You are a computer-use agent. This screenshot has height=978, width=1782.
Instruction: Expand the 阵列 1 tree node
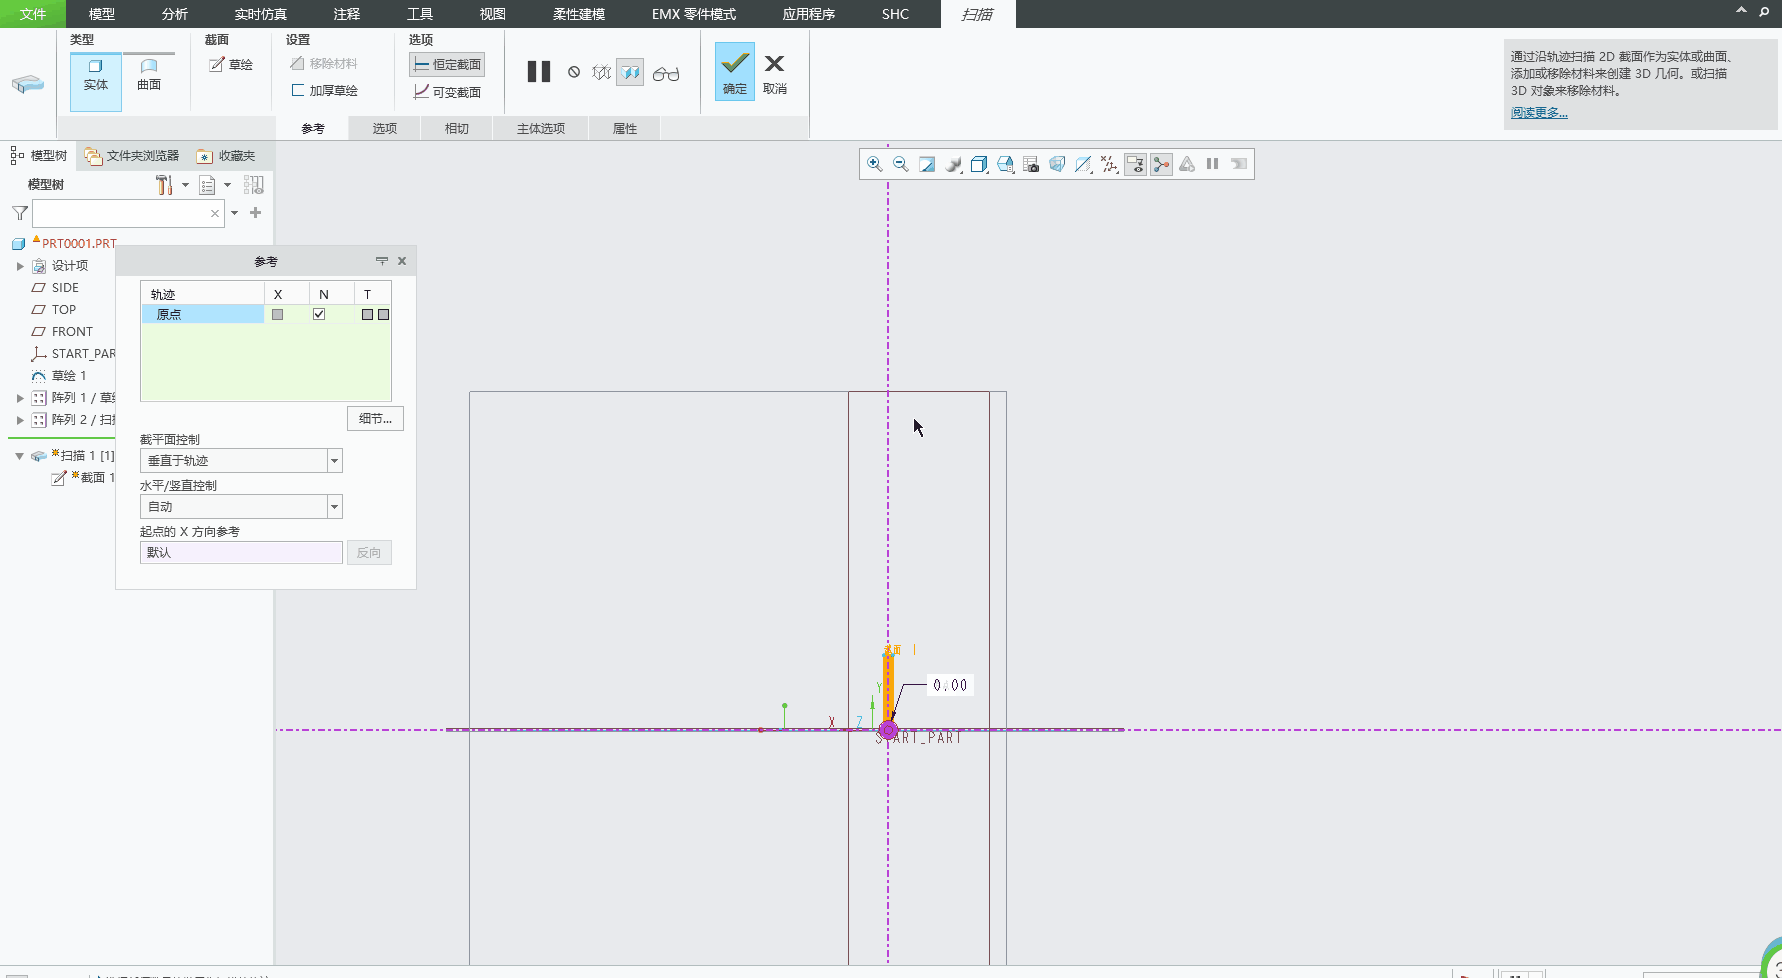(x=19, y=398)
